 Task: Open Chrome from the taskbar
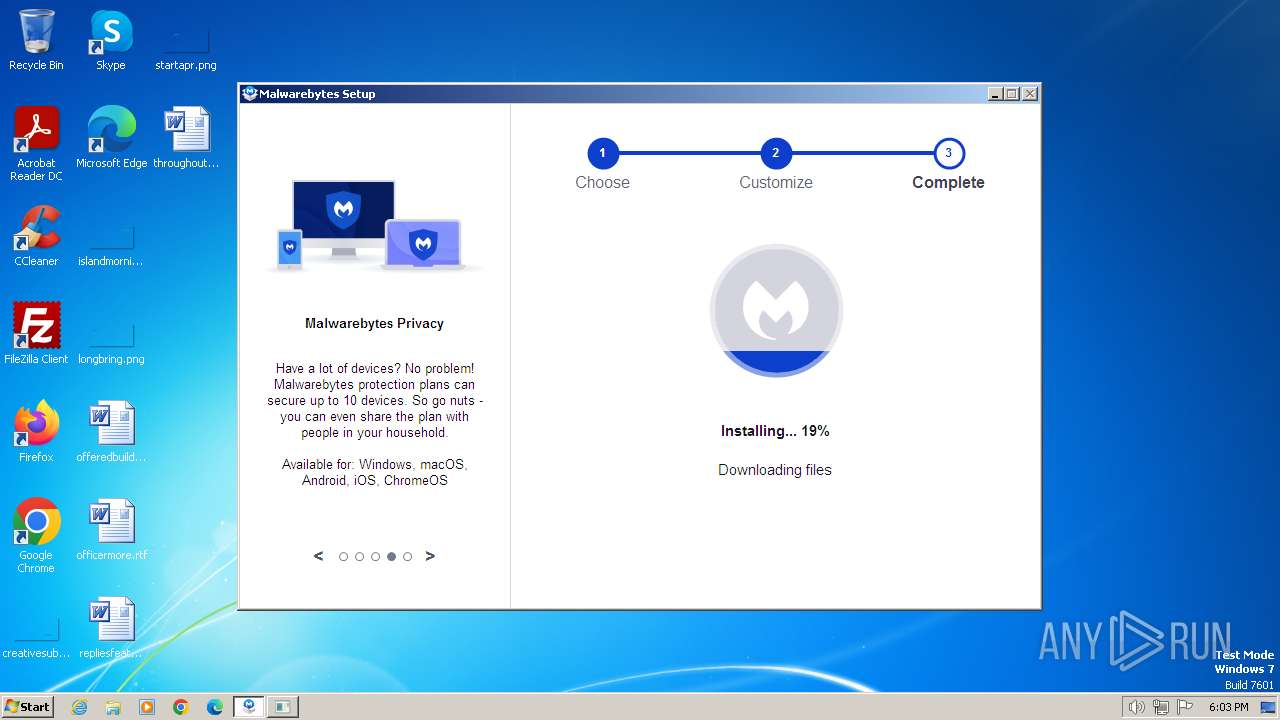coord(181,707)
